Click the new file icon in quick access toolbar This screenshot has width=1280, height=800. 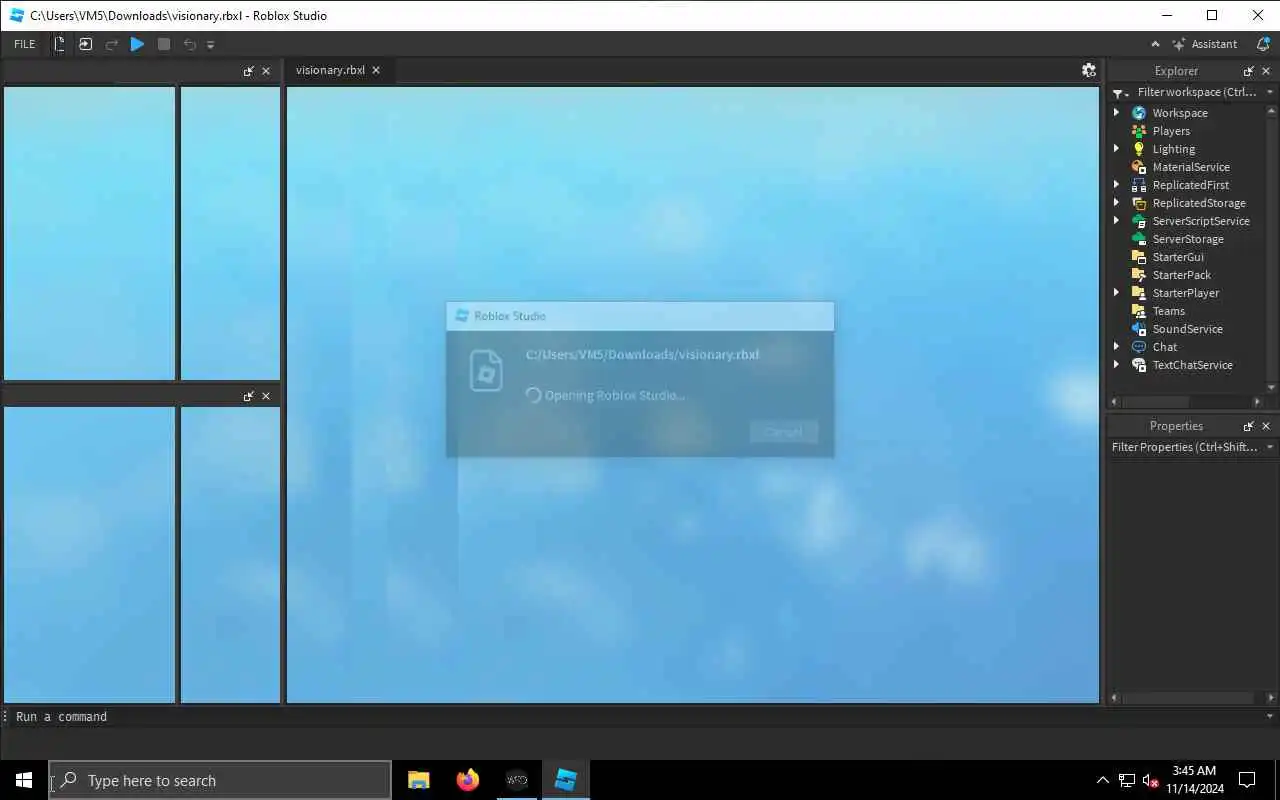[x=60, y=44]
